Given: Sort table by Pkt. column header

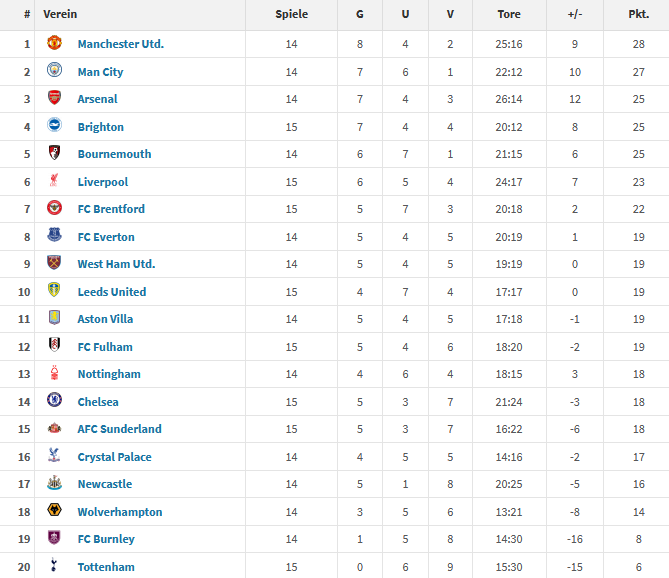Looking at the screenshot, I should point(638,15).
